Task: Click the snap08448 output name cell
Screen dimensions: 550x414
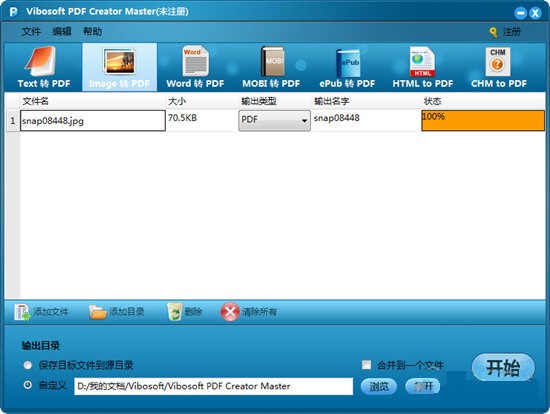Action: tap(366, 121)
